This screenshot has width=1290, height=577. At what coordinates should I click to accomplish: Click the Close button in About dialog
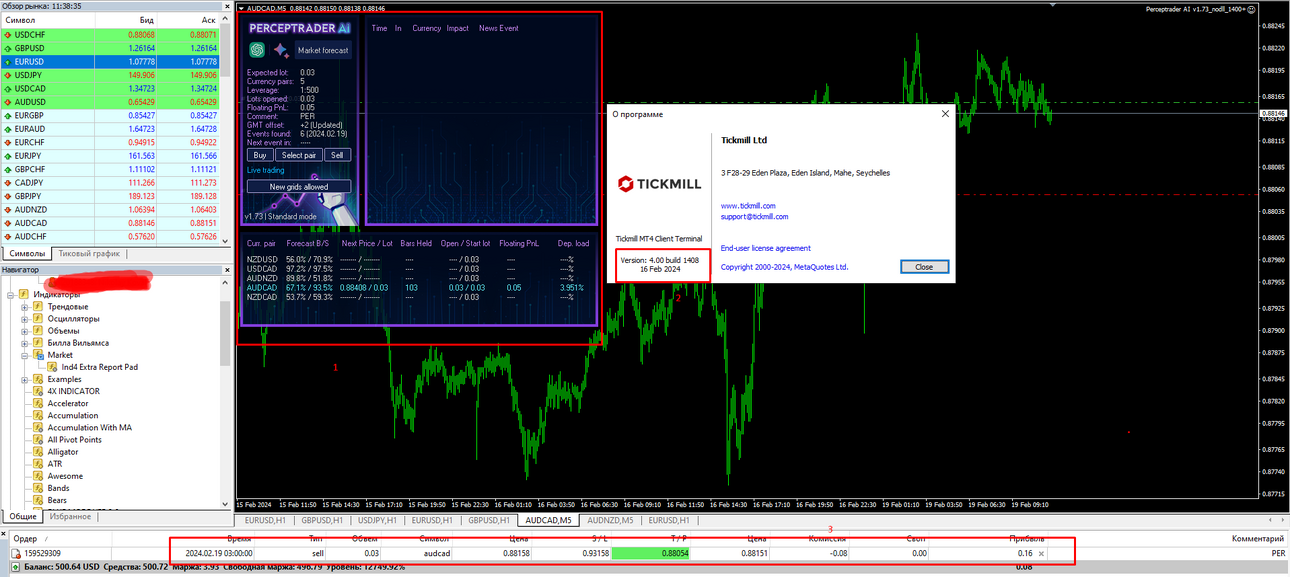(924, 267)
